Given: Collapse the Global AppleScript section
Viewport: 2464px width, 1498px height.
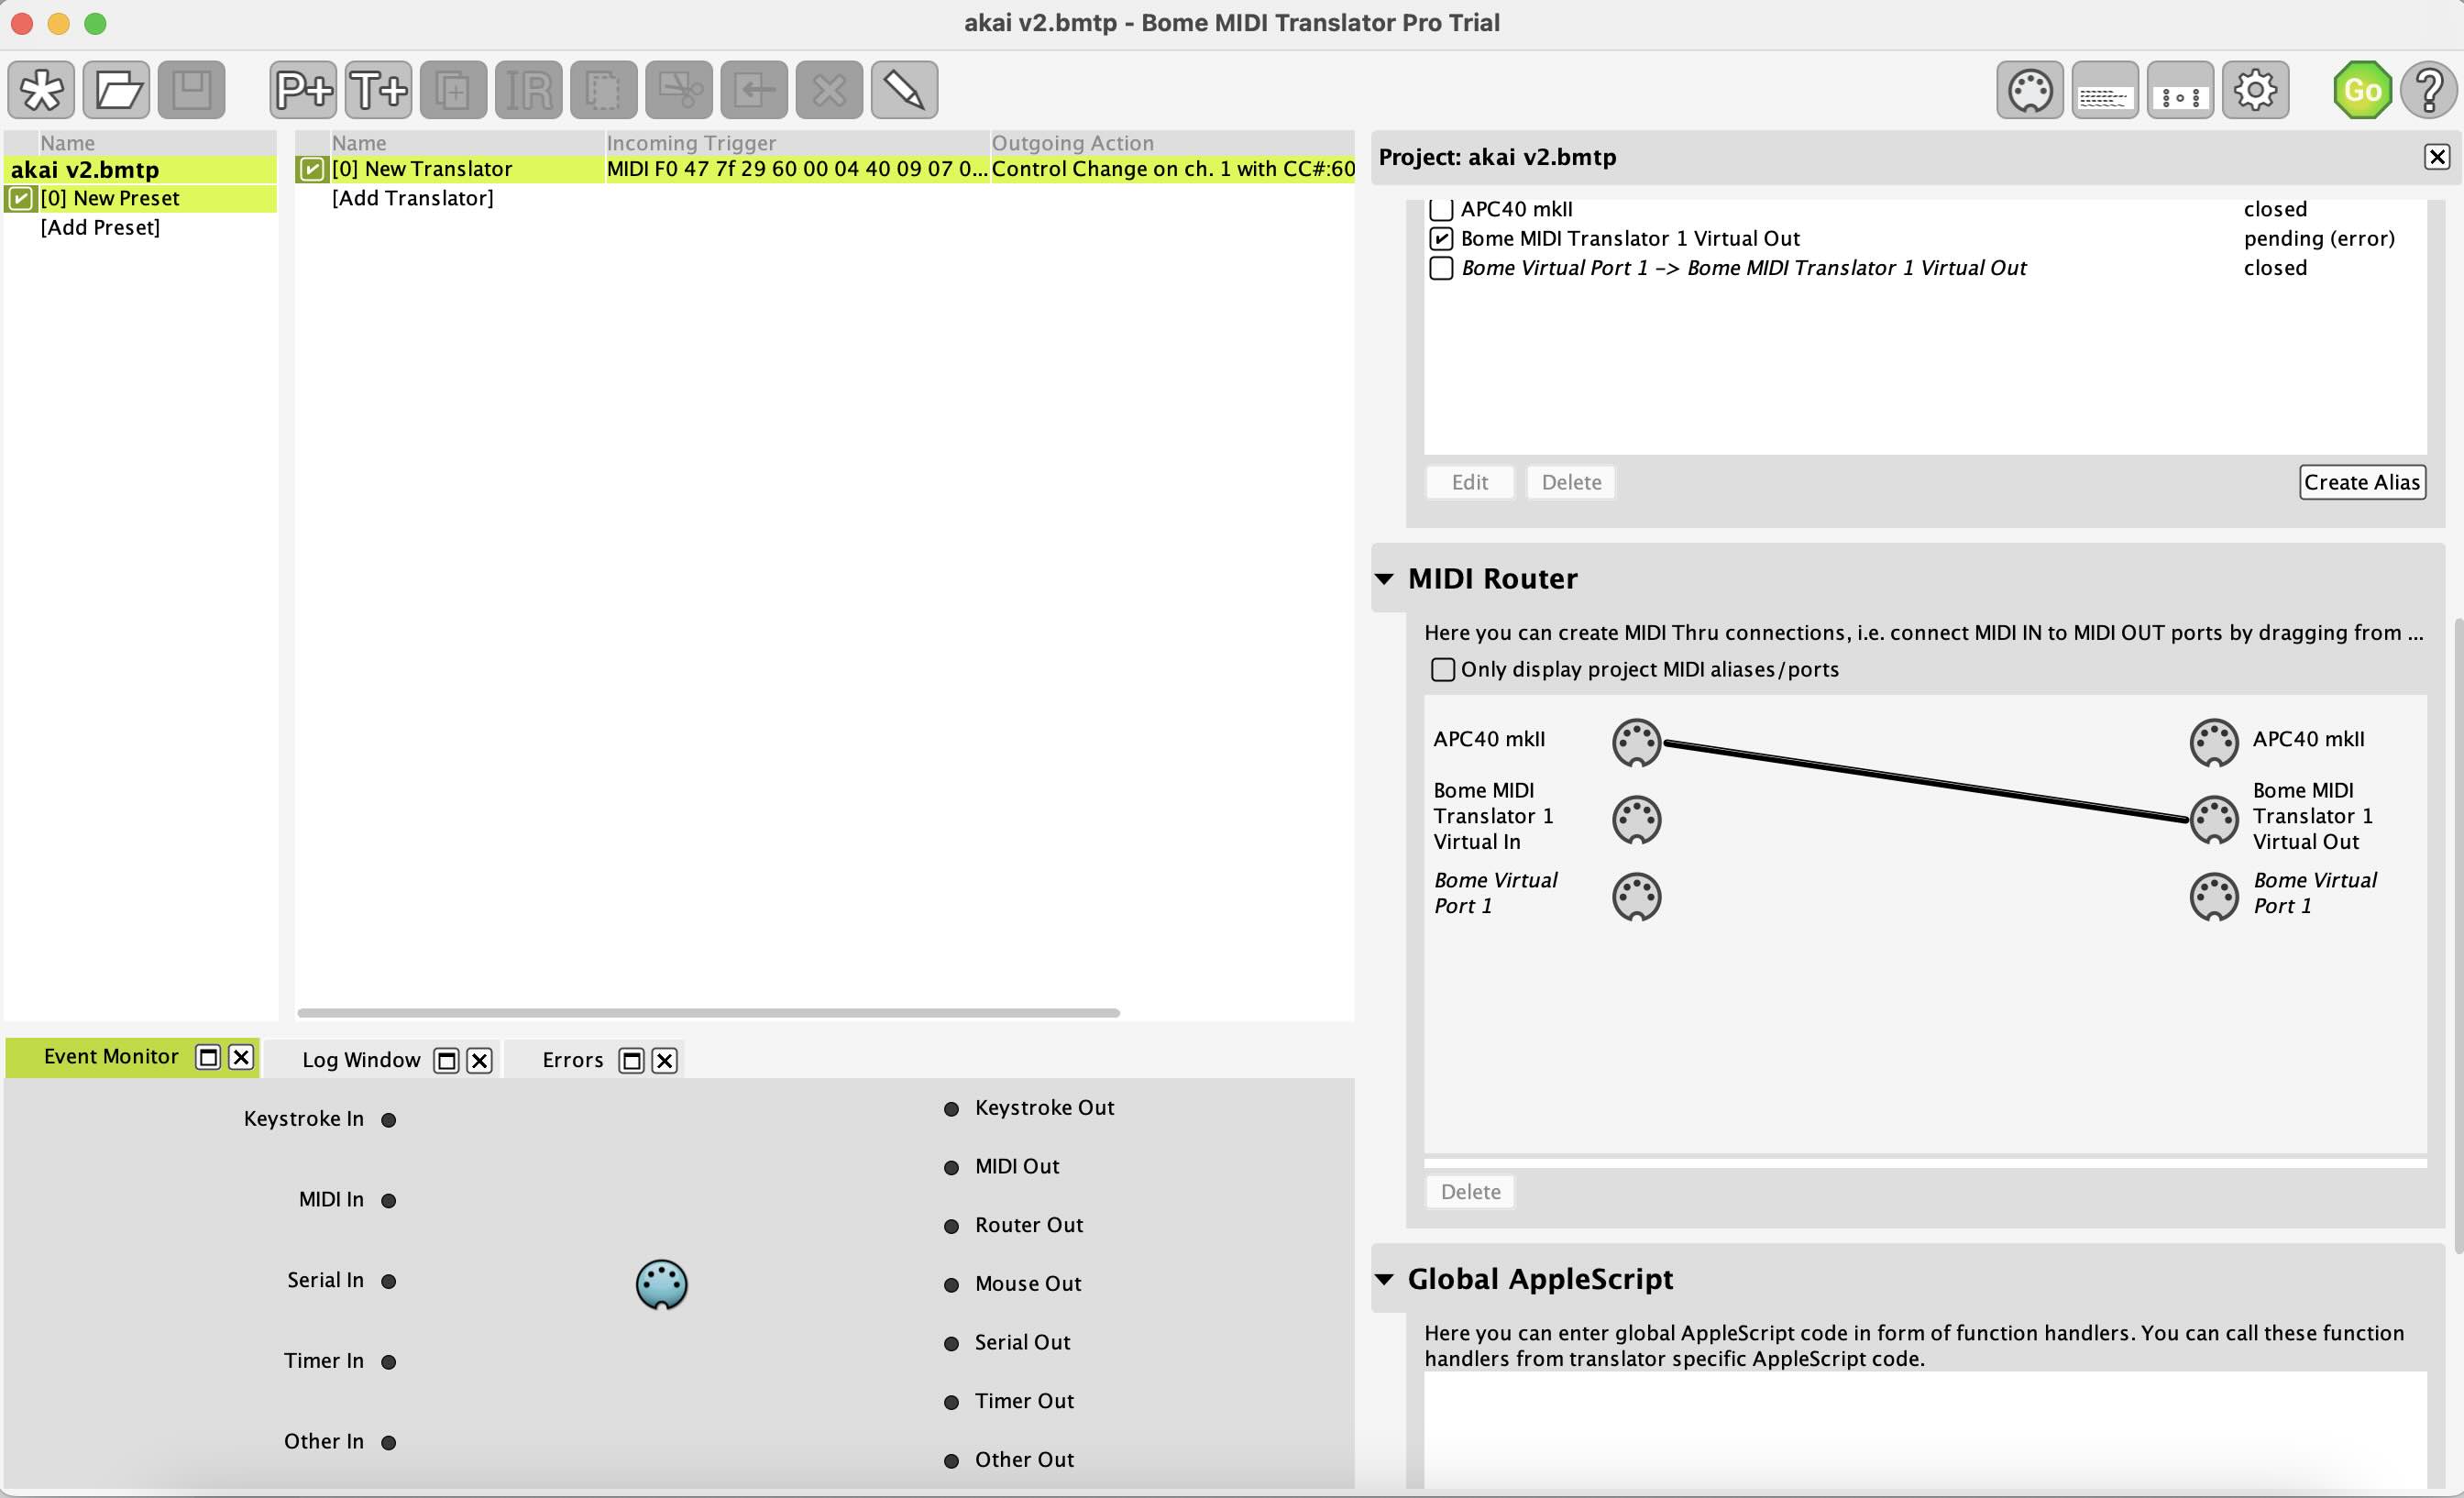Looking at the screenshot, I should pyautogui.click(x=1384, y=1279).
